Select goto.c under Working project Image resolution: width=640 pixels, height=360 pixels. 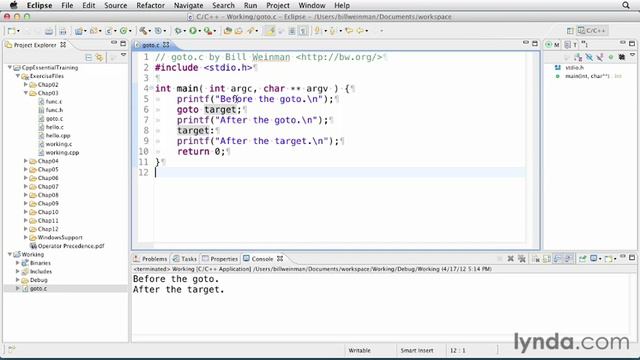coord(38,289)
